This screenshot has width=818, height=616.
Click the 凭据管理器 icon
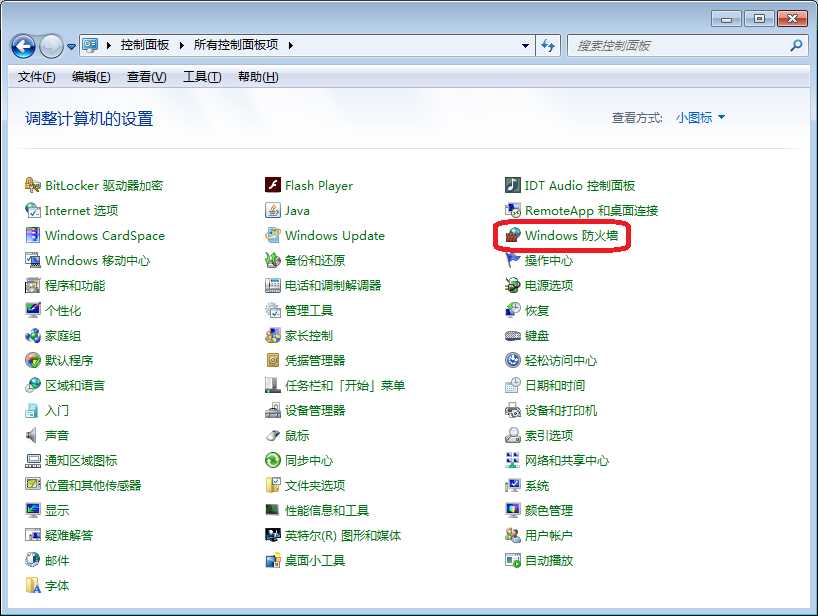pyautogui.click(x=273, y=360)
